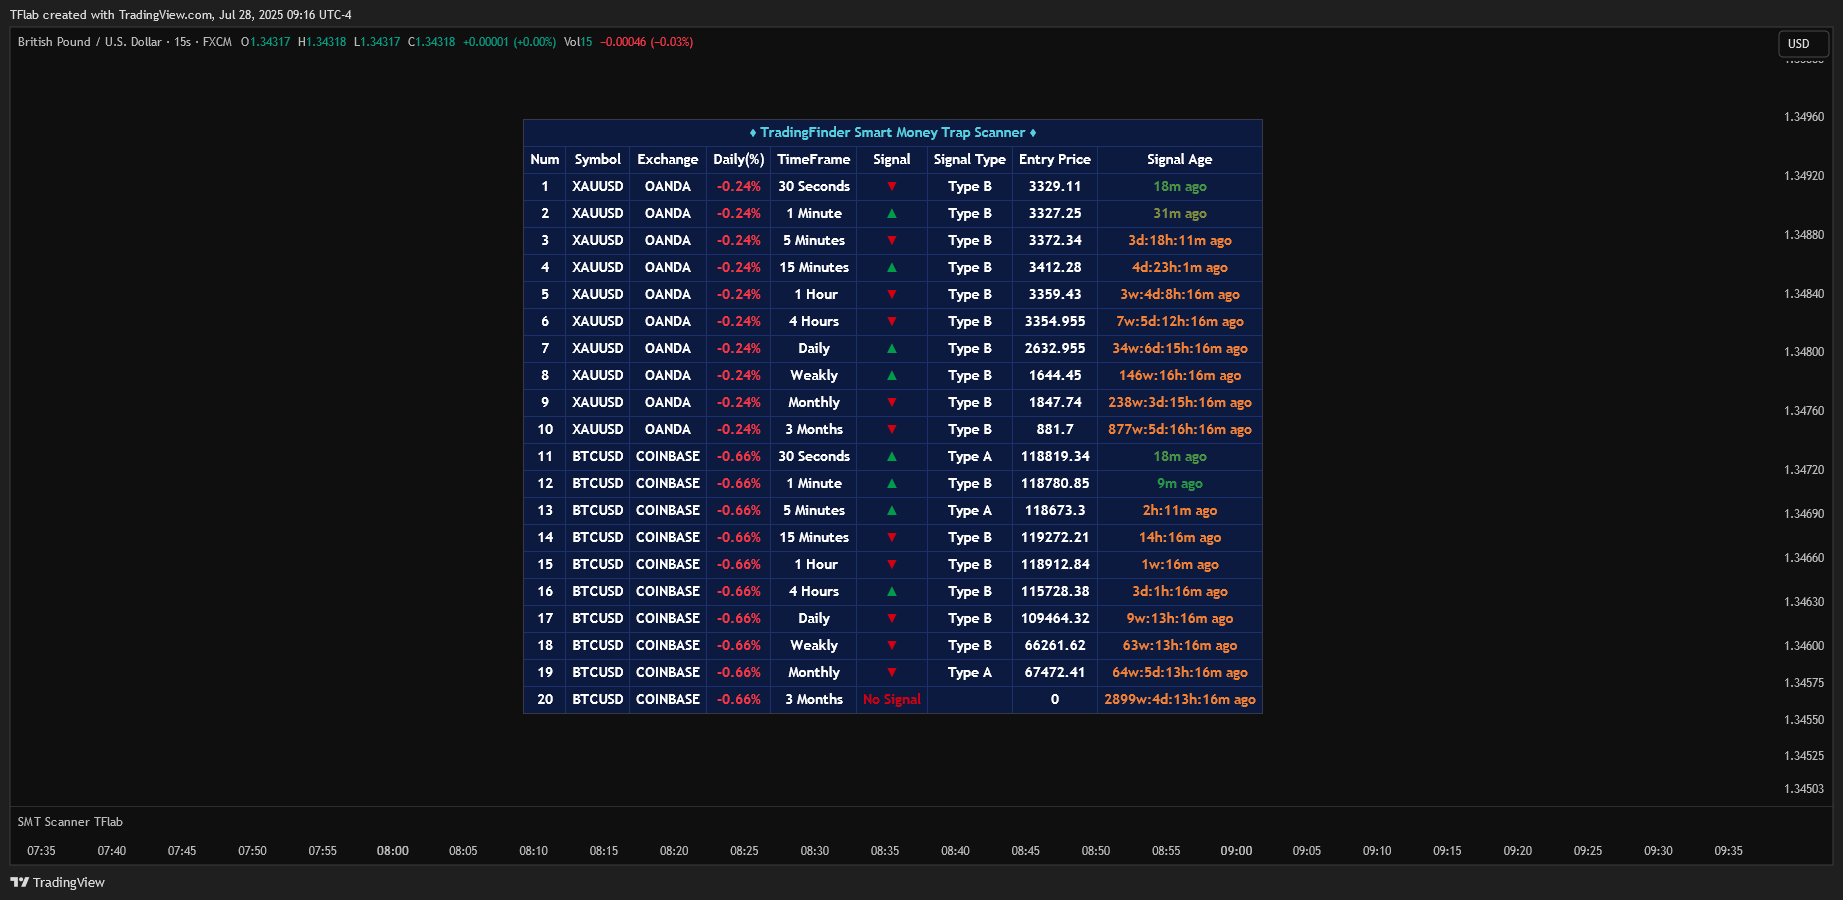1843x900 pixels.
Task: Click the signal age 9m ago
Action: 1180,483
